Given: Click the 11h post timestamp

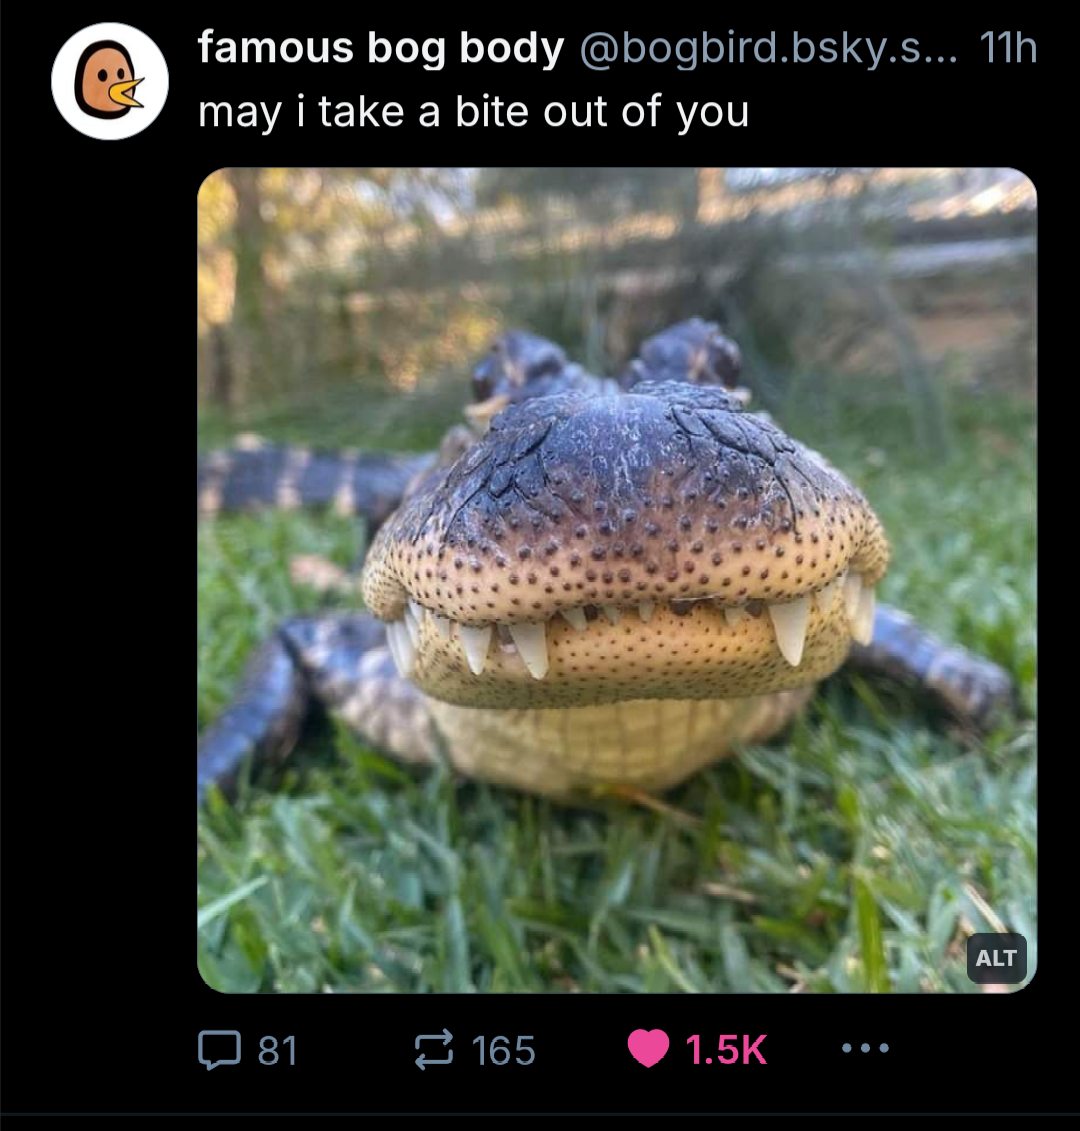Looking at the screenshot, I should 1008,48.
